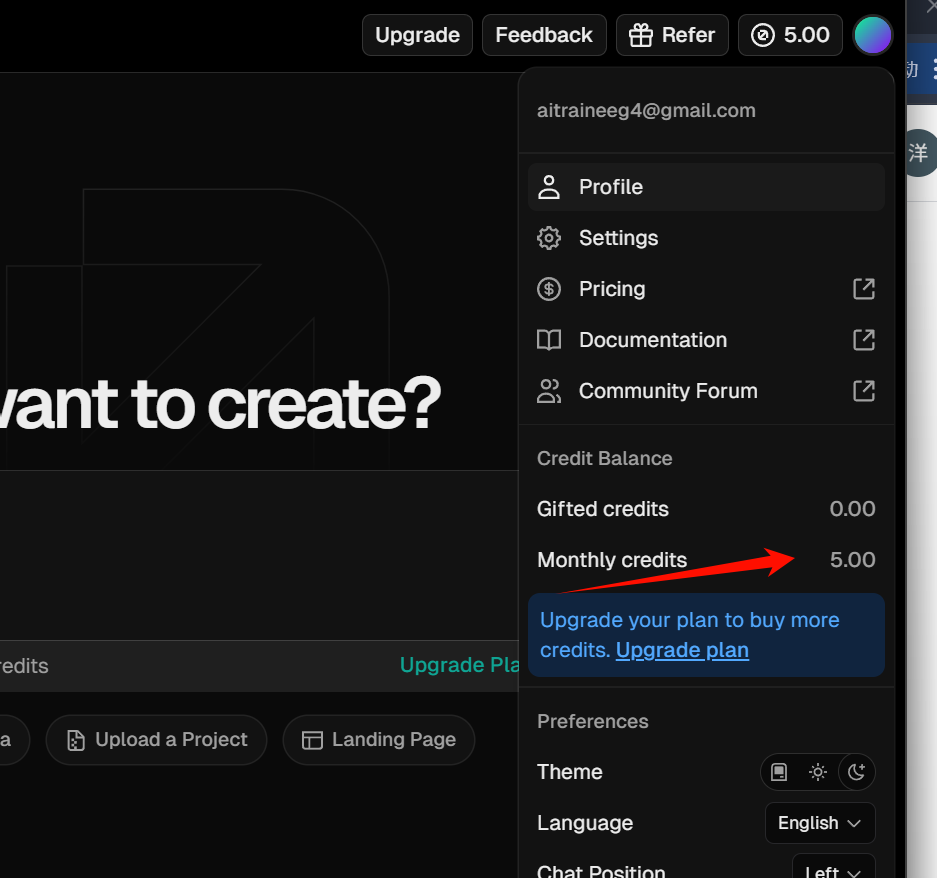937x878 pixels.
Task: Open external link icon beside Community Forum
Action: tap(863, 391)
